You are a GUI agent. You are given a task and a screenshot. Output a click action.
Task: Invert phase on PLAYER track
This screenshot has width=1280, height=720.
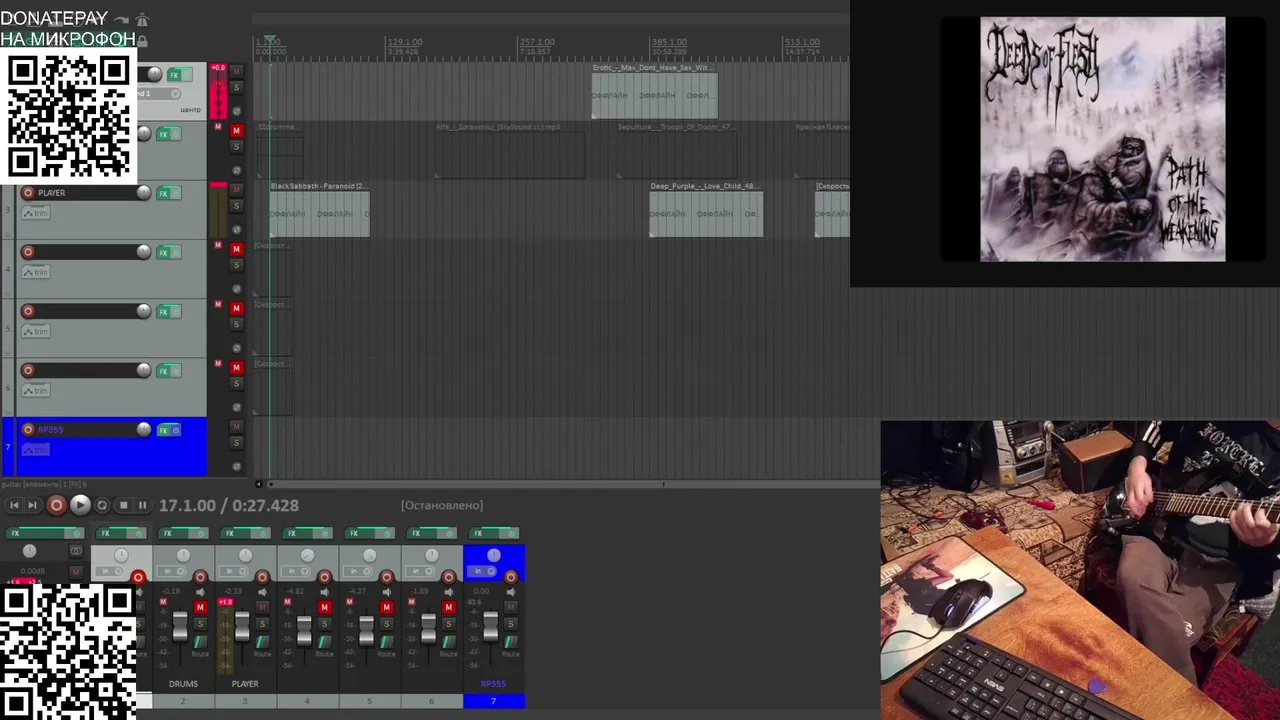236,229
